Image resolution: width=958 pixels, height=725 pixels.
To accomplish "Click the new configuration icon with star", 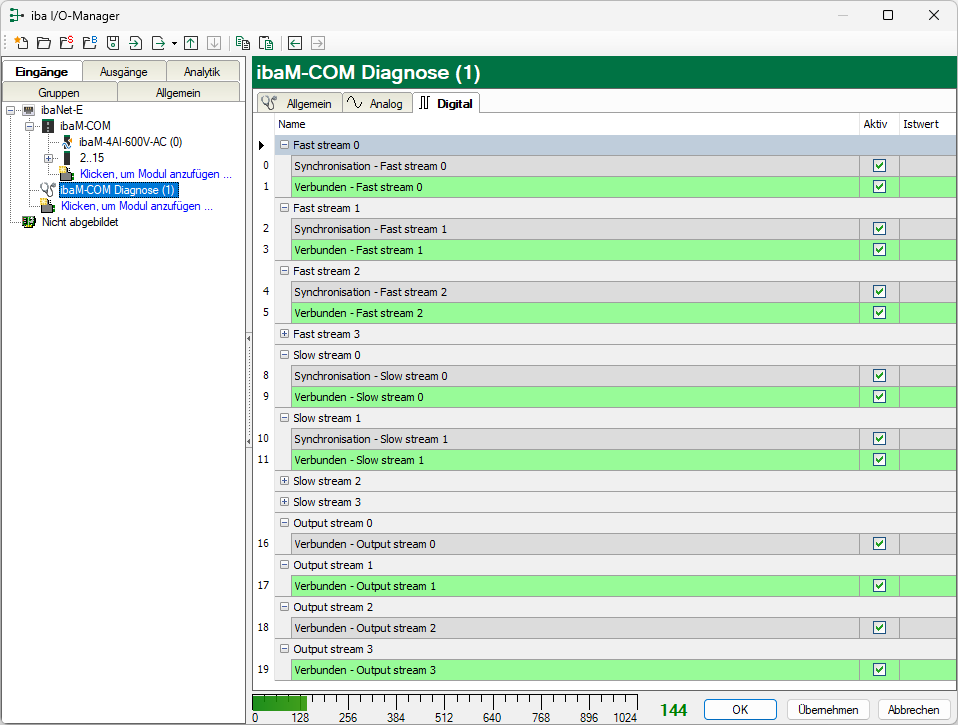I will pyautogui.click(x=21, y=43).
